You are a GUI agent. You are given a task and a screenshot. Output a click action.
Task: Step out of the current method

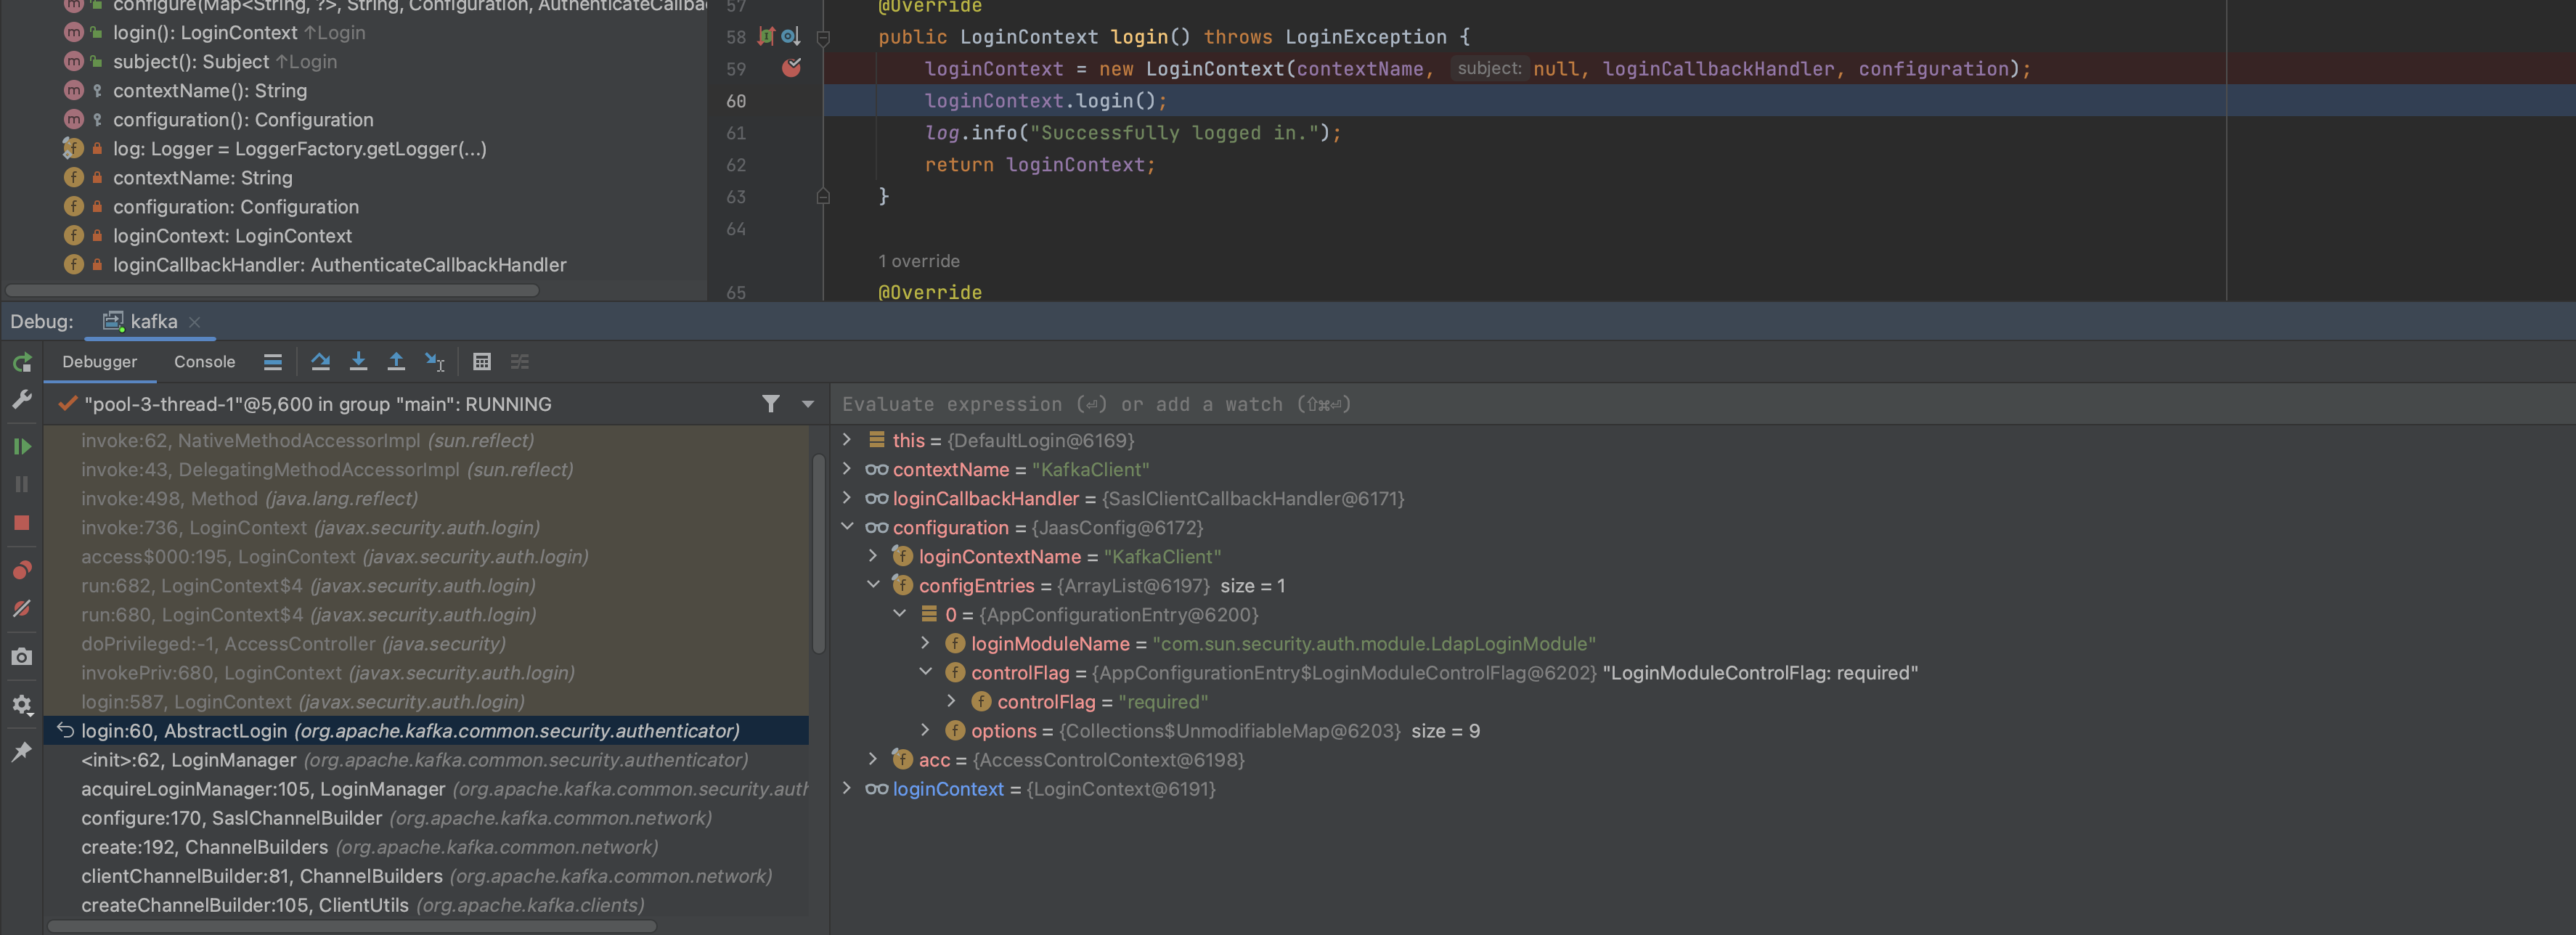(396, 362)
